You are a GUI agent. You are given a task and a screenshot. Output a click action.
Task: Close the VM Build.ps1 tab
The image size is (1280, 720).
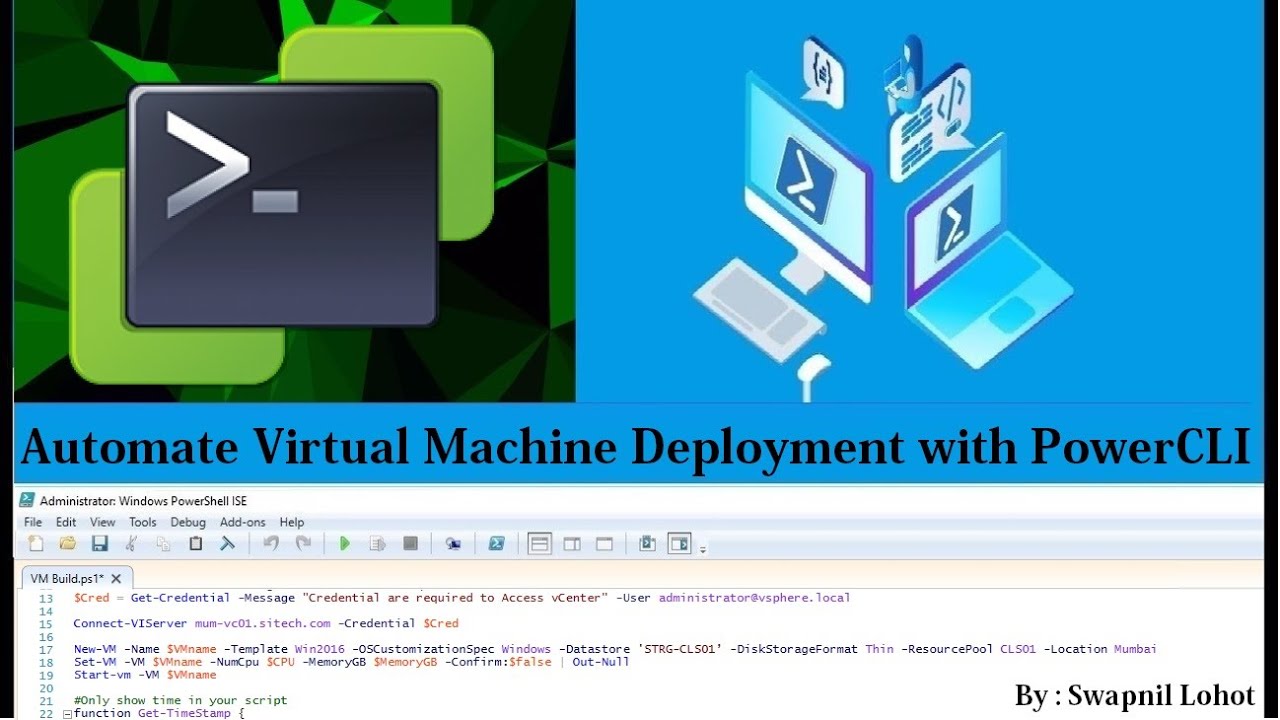[116, 578]
